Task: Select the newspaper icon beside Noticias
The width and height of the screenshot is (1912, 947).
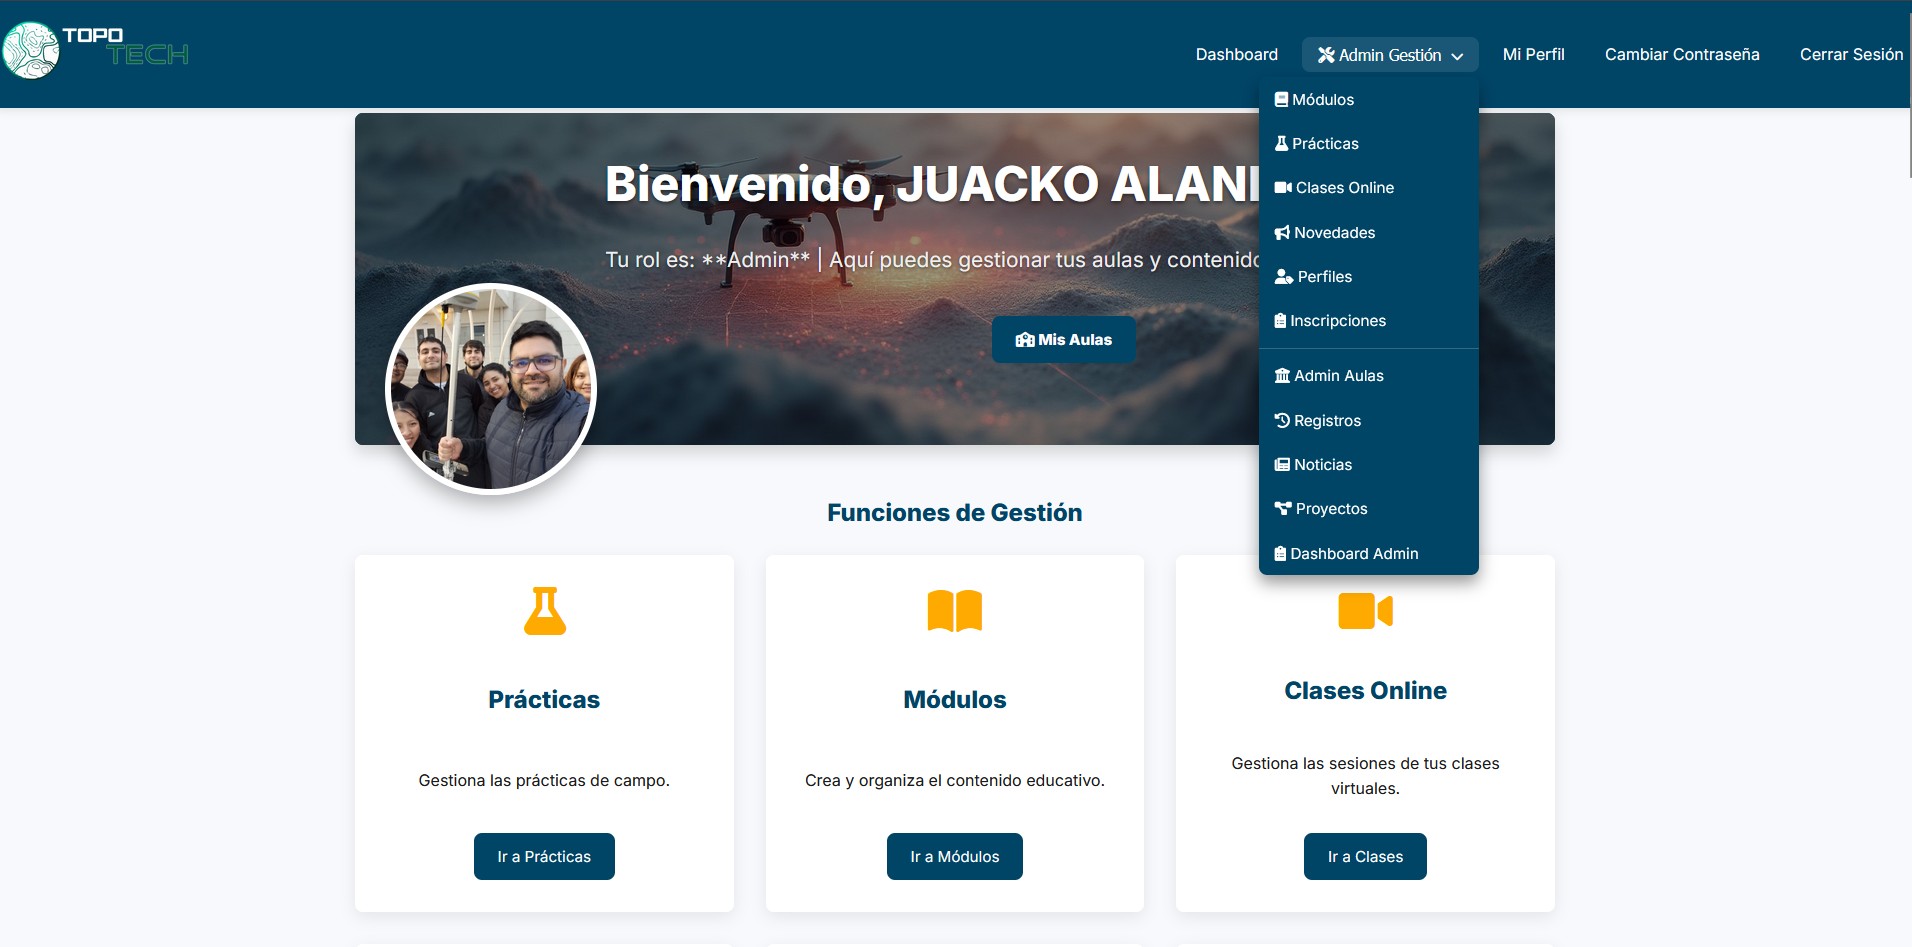Action: pyautogui.click(x=1282, y=464)
